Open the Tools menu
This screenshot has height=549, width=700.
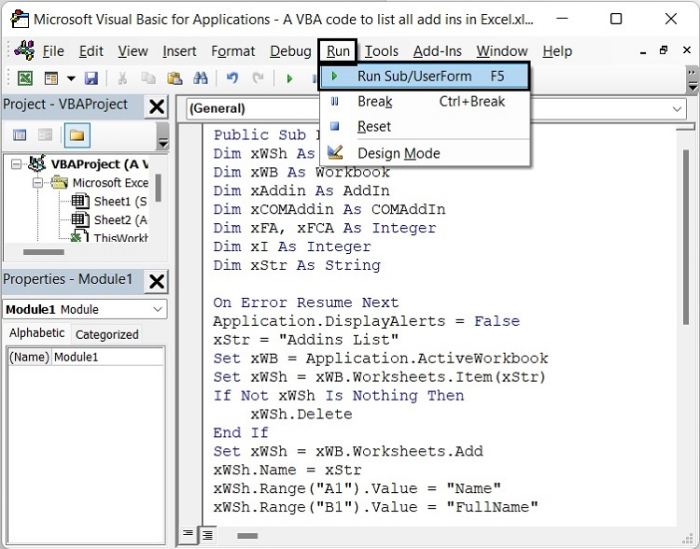[x=381, y=51]
